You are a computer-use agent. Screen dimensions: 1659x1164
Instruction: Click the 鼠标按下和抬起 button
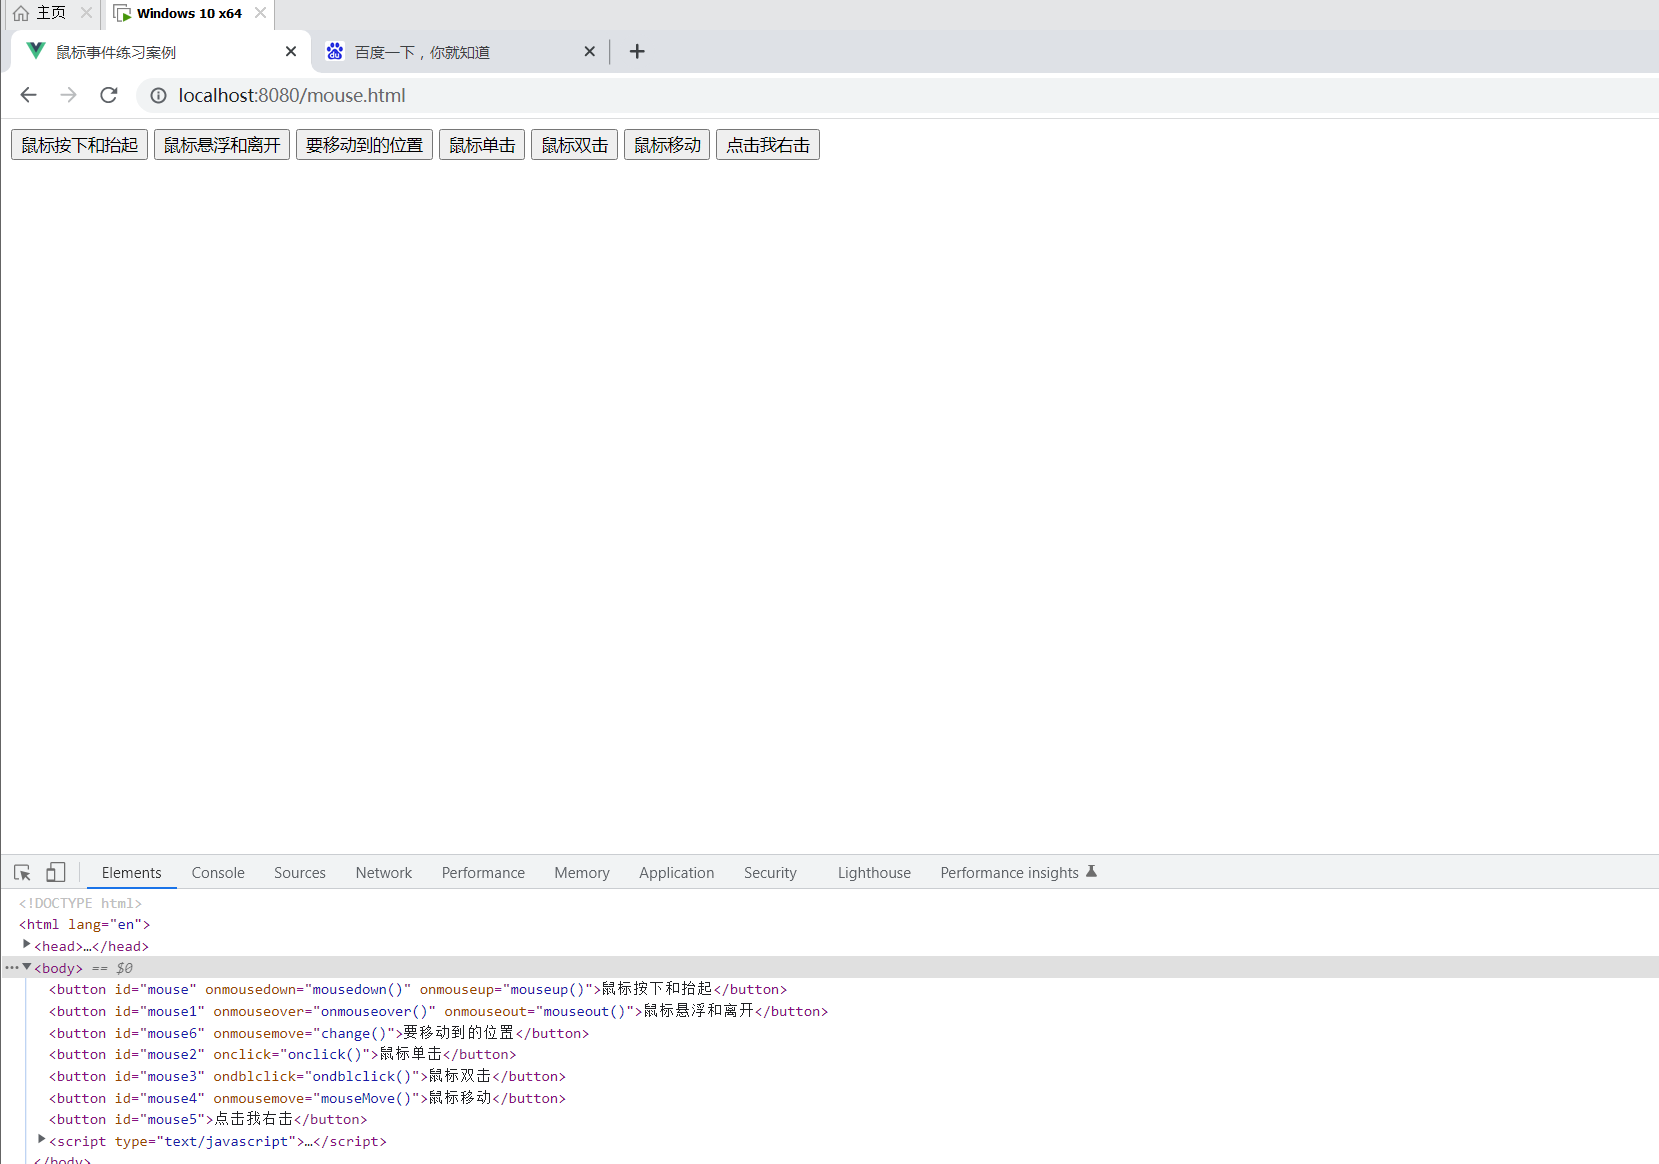[80, 145]
